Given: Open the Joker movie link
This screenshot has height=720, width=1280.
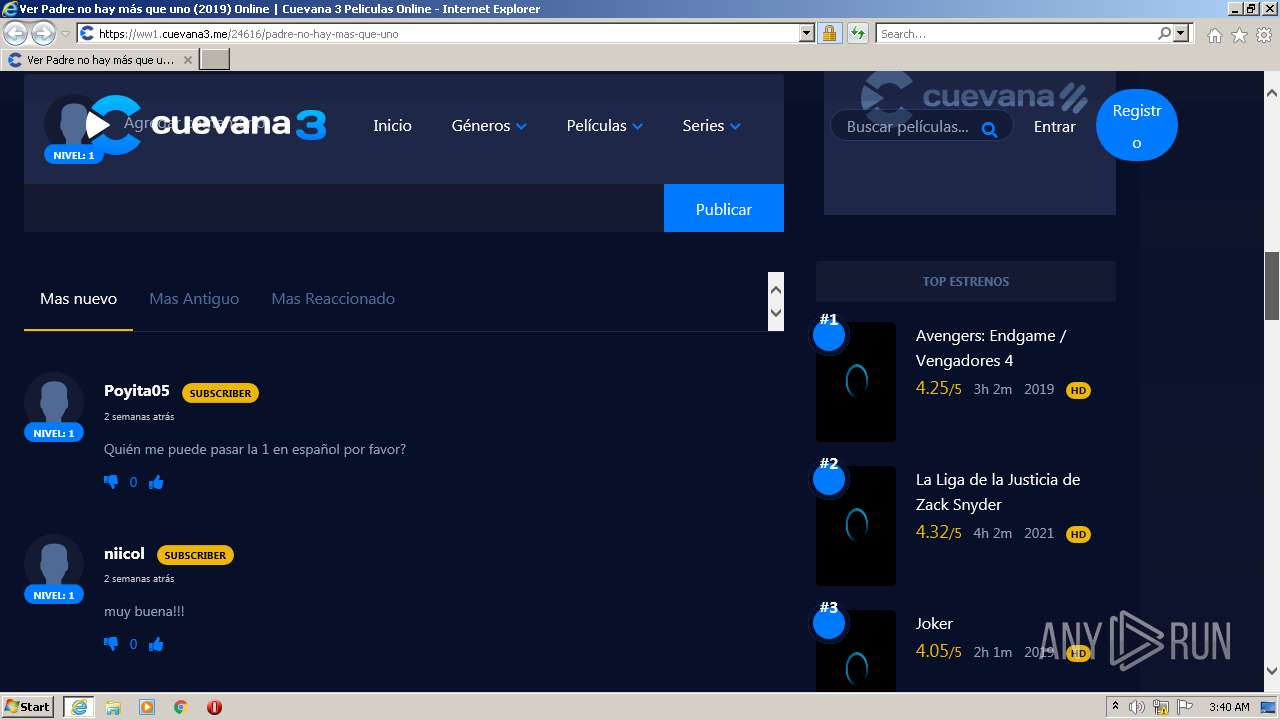Looking at the screenshot, I should [x=934, y=624].
